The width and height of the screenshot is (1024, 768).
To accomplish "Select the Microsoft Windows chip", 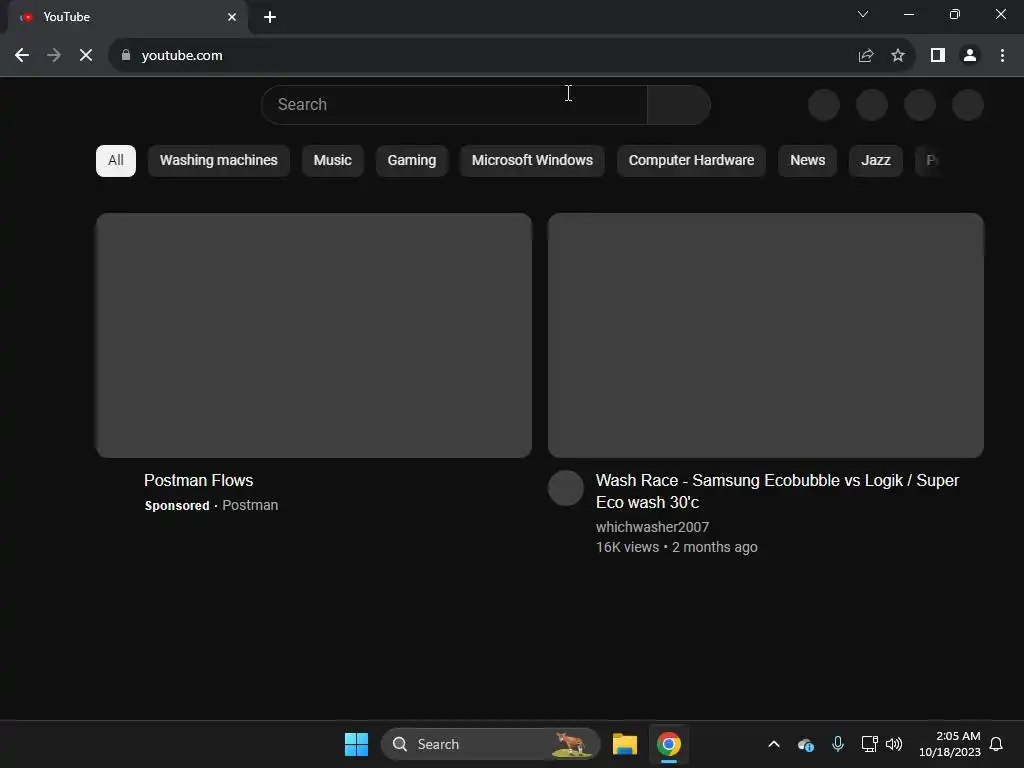I will pos(532,161).
